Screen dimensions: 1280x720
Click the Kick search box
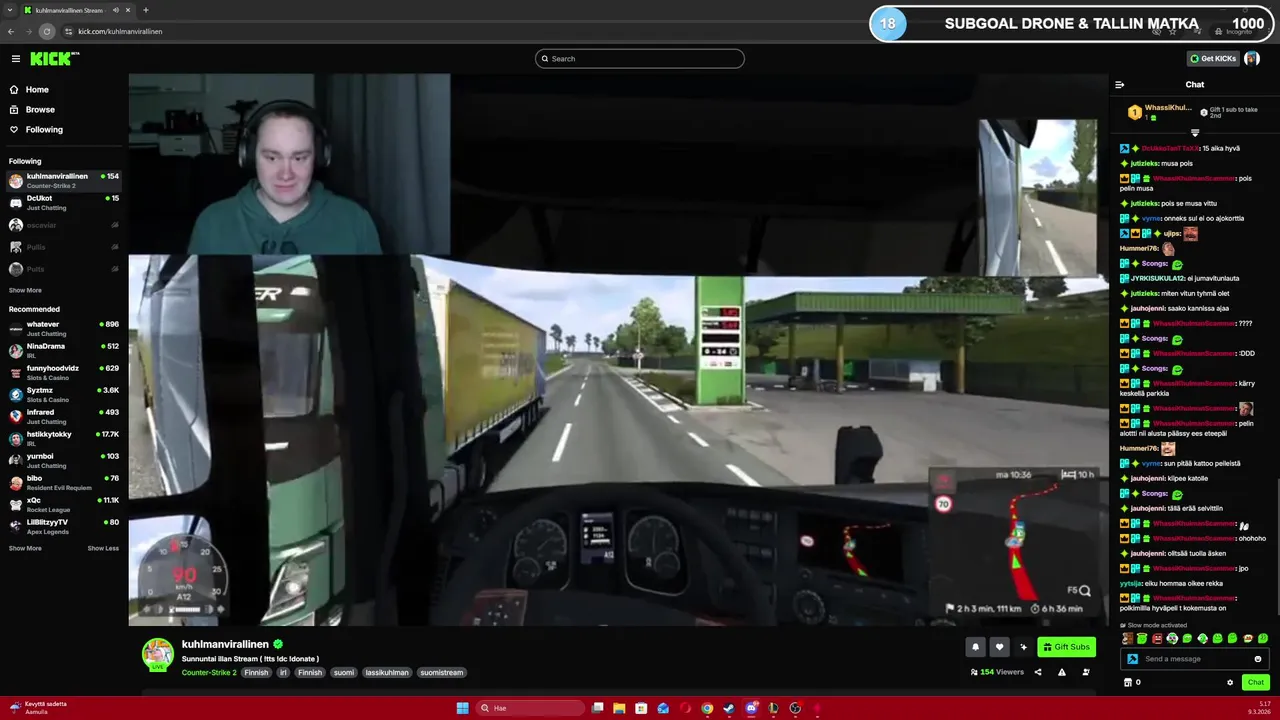(x=640, y=58)
